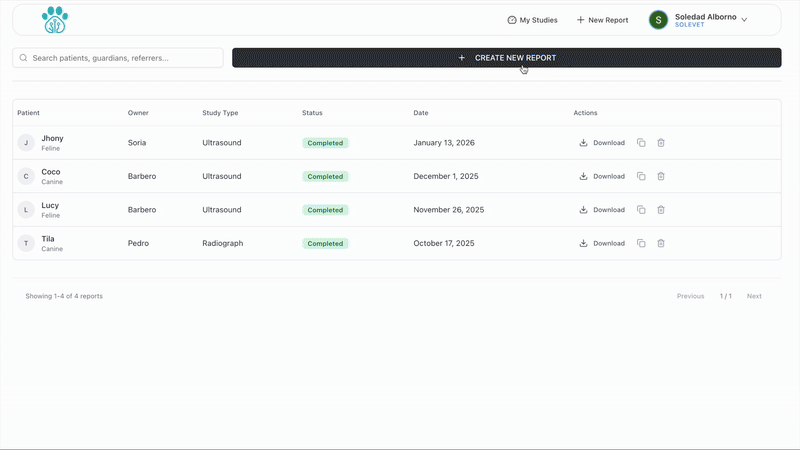This screenshot has height=450, width=800.
Task: Download the Jhony report
Action: click(602, 143)
